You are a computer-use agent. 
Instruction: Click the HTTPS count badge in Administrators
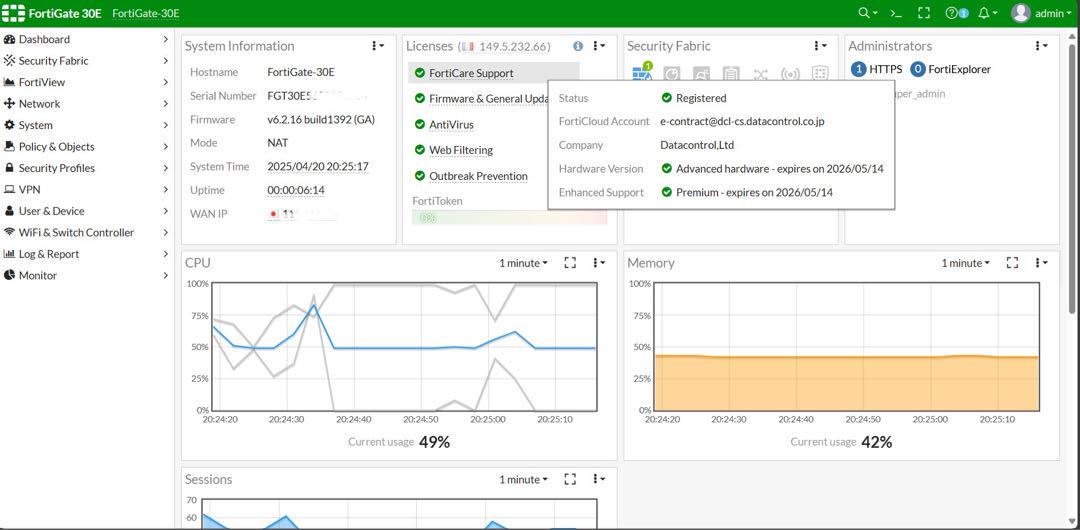pos(858,69)
